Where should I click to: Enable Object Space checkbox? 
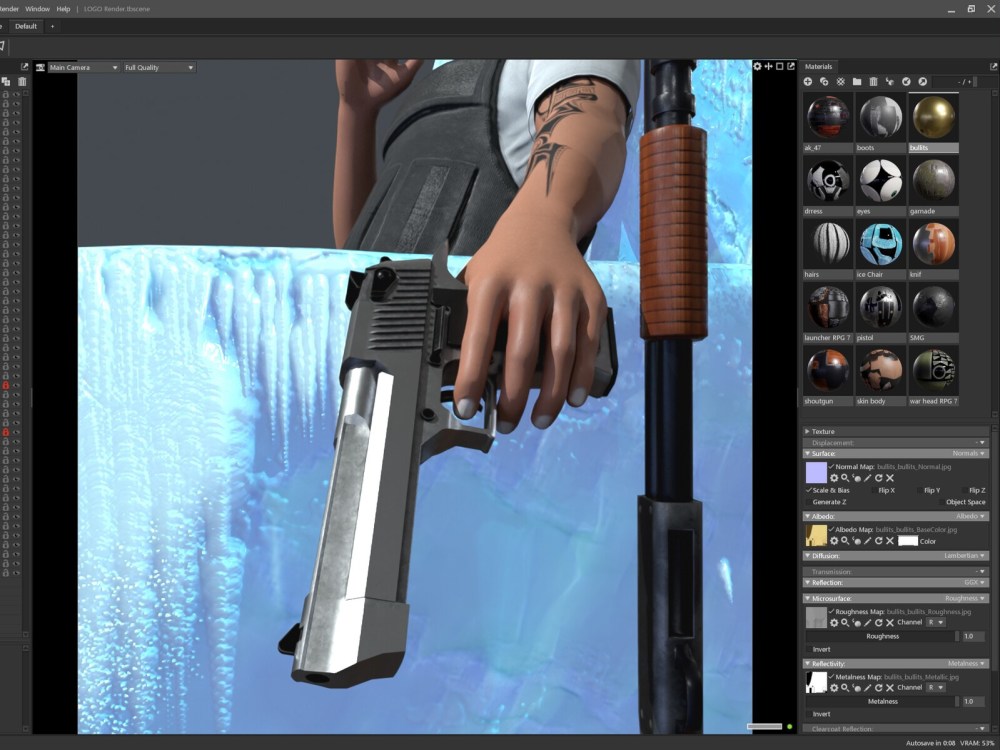(x=942, y=502)
